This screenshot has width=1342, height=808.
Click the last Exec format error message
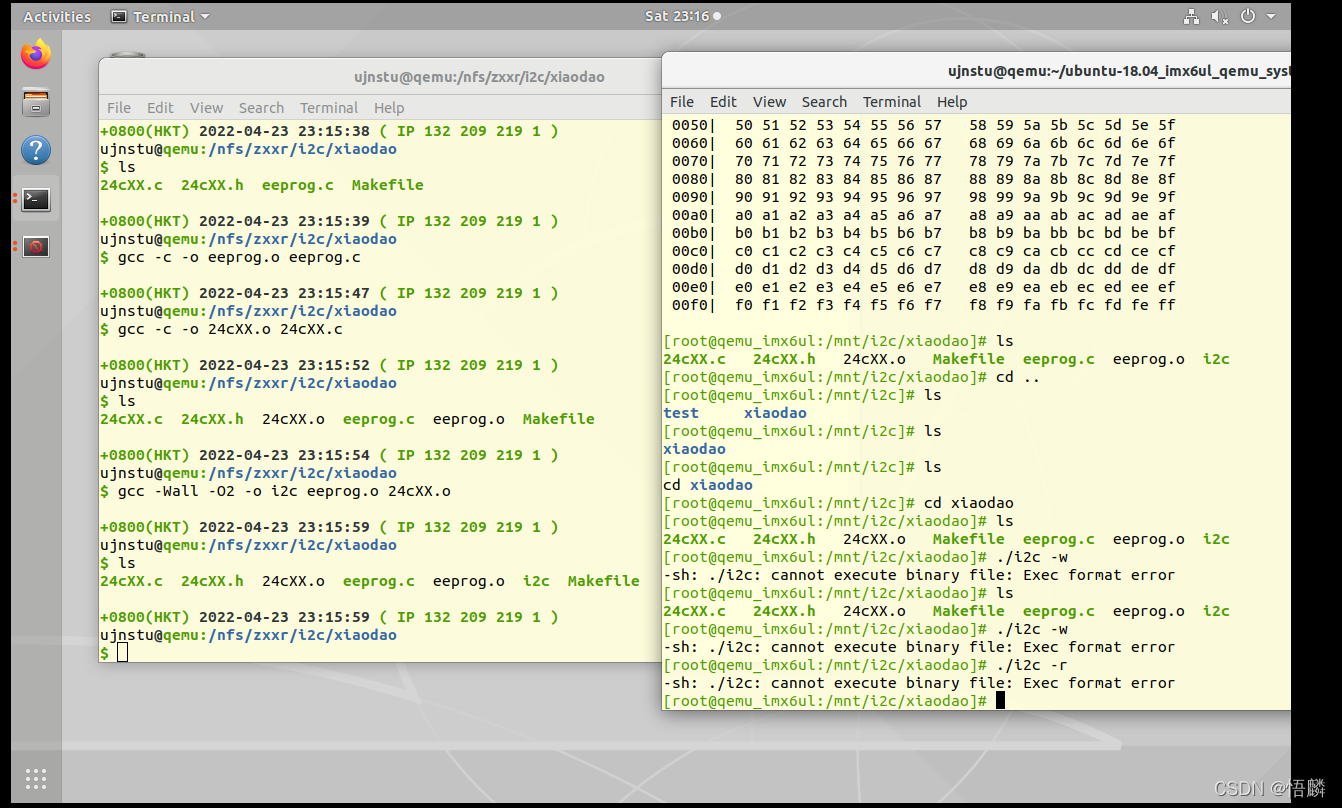click(919, 683)
